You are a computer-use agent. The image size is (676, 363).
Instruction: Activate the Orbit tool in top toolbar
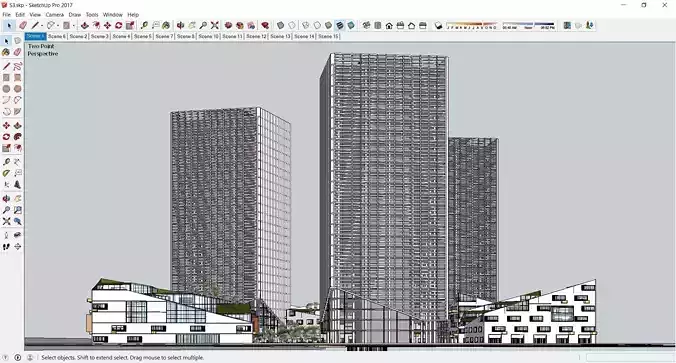tap(180, 25)
